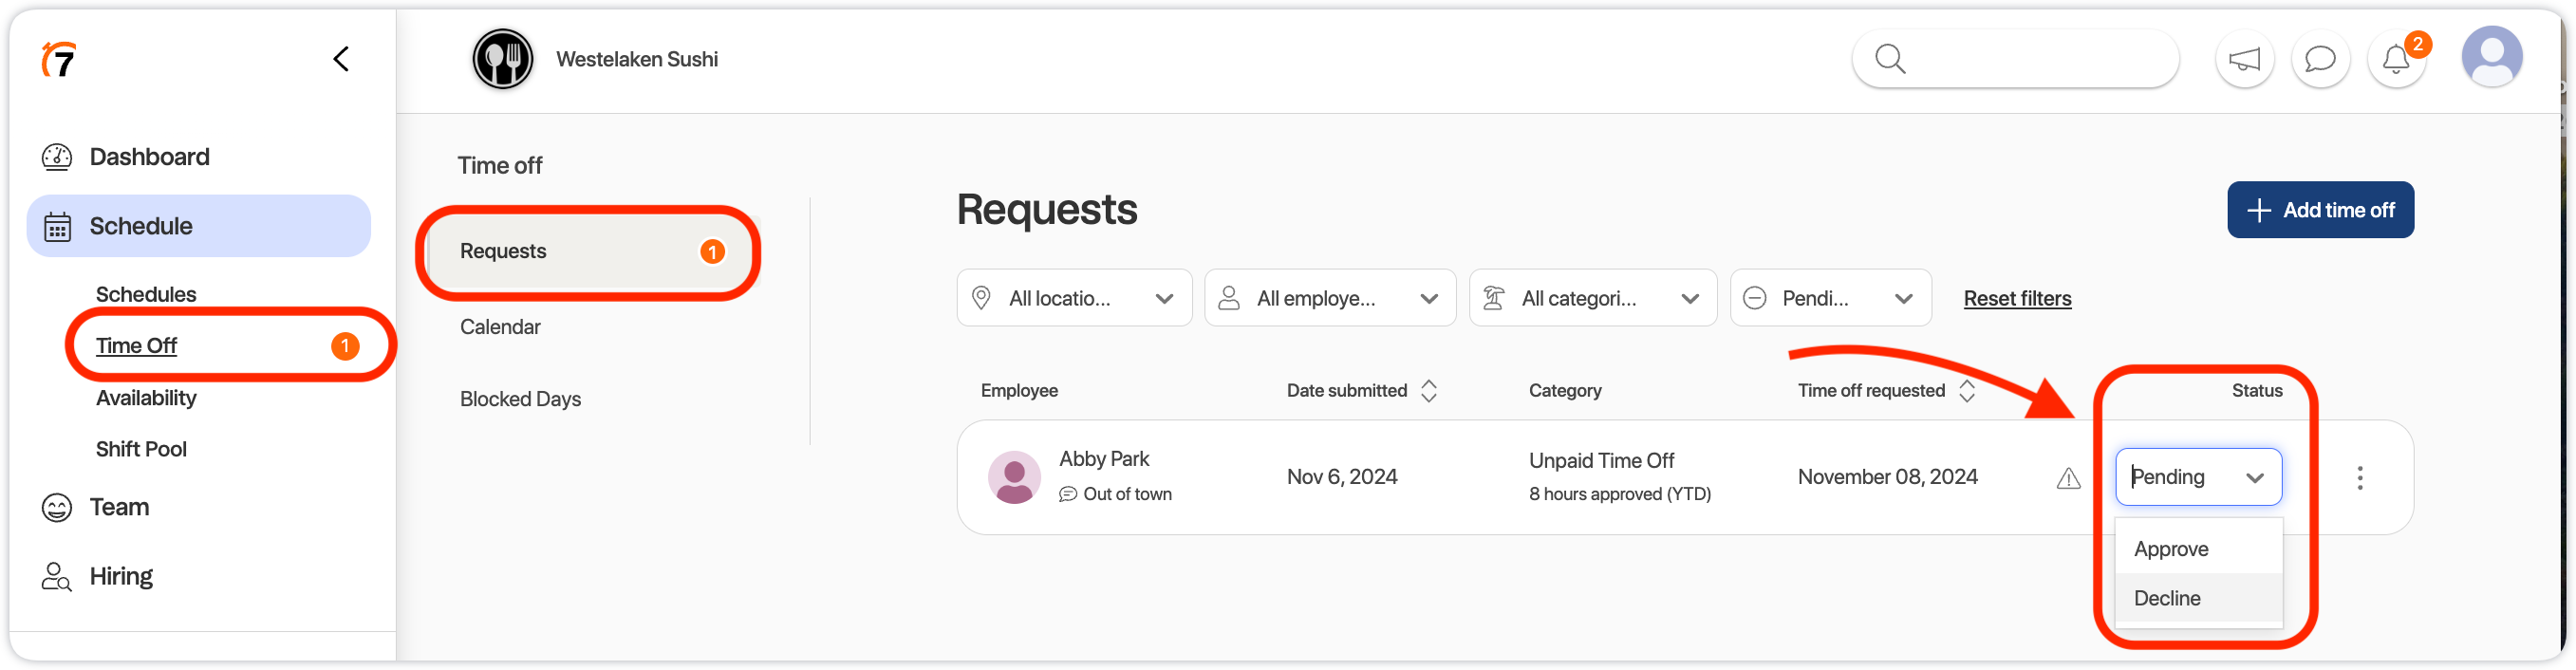Sort by Time off requested
The width and height of the screenshot is (2576, 670).
coord(1966,391)
